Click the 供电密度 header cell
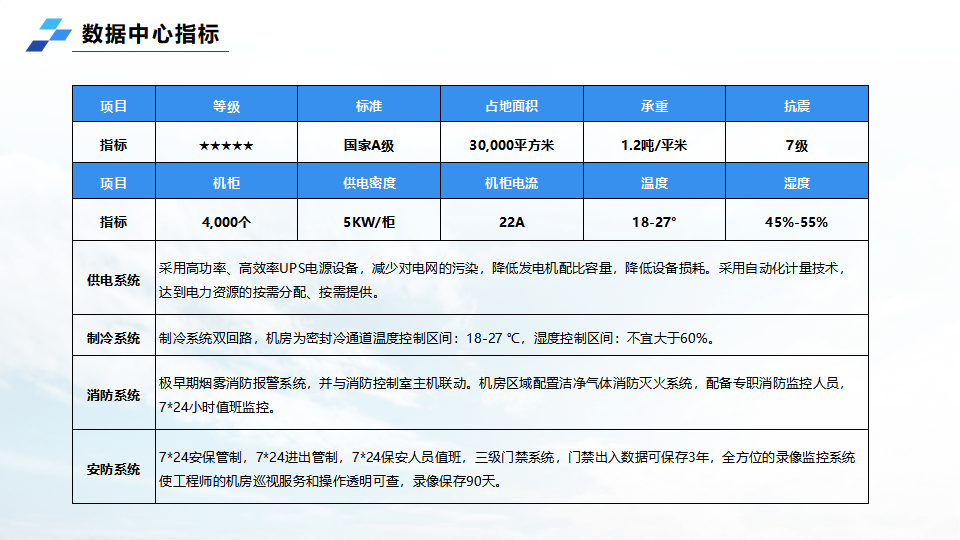This screenshot has height=540, width=960. (369, 183)
